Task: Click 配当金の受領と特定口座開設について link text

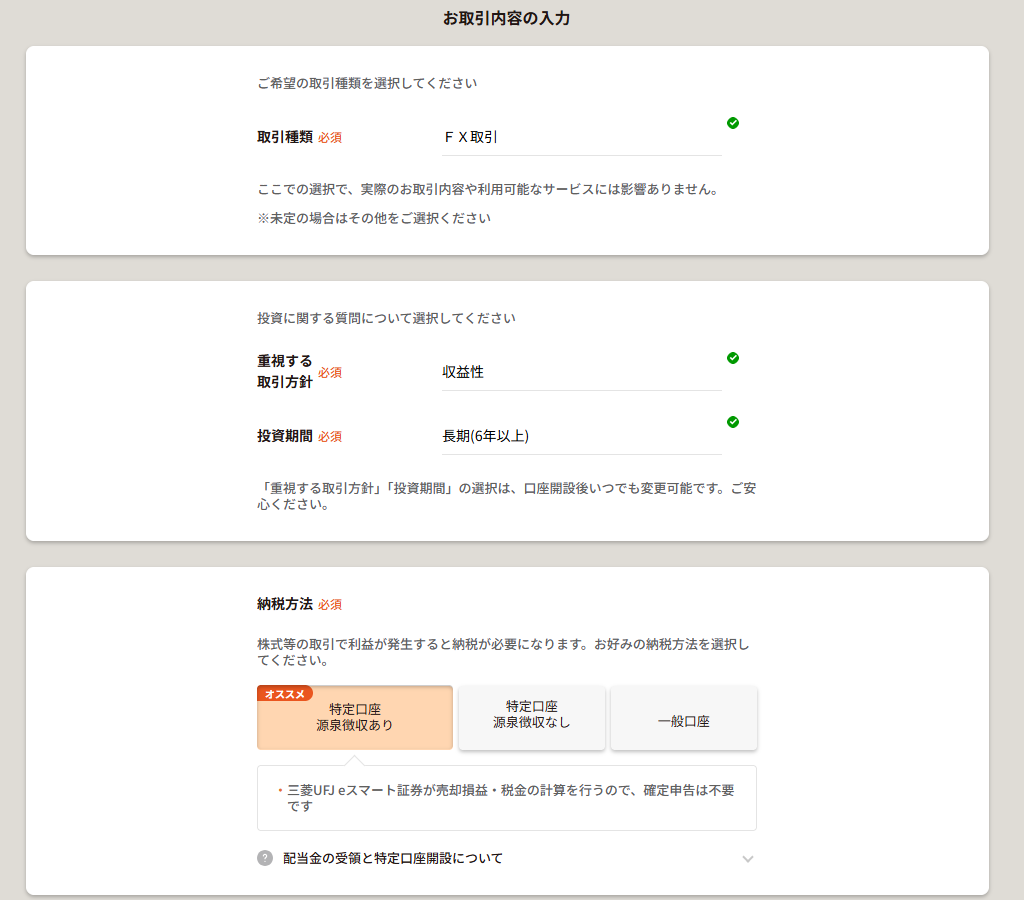Action: coord(392,858)
